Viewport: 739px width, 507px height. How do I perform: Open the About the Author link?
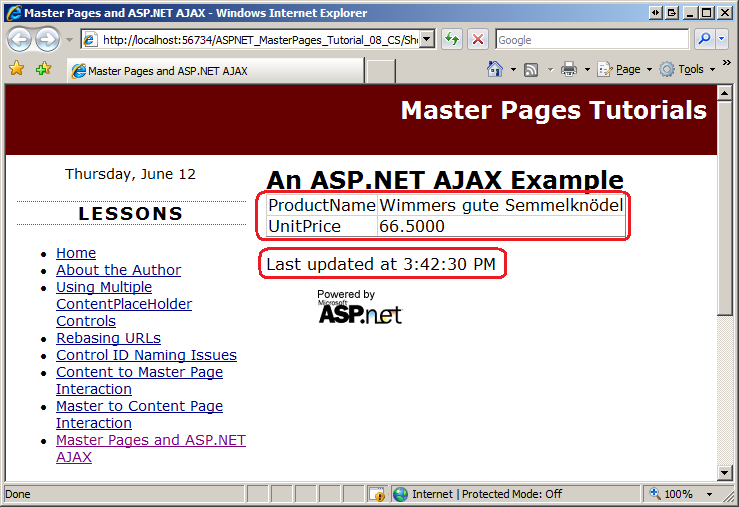pyautogui.click(x=118, y=270)
